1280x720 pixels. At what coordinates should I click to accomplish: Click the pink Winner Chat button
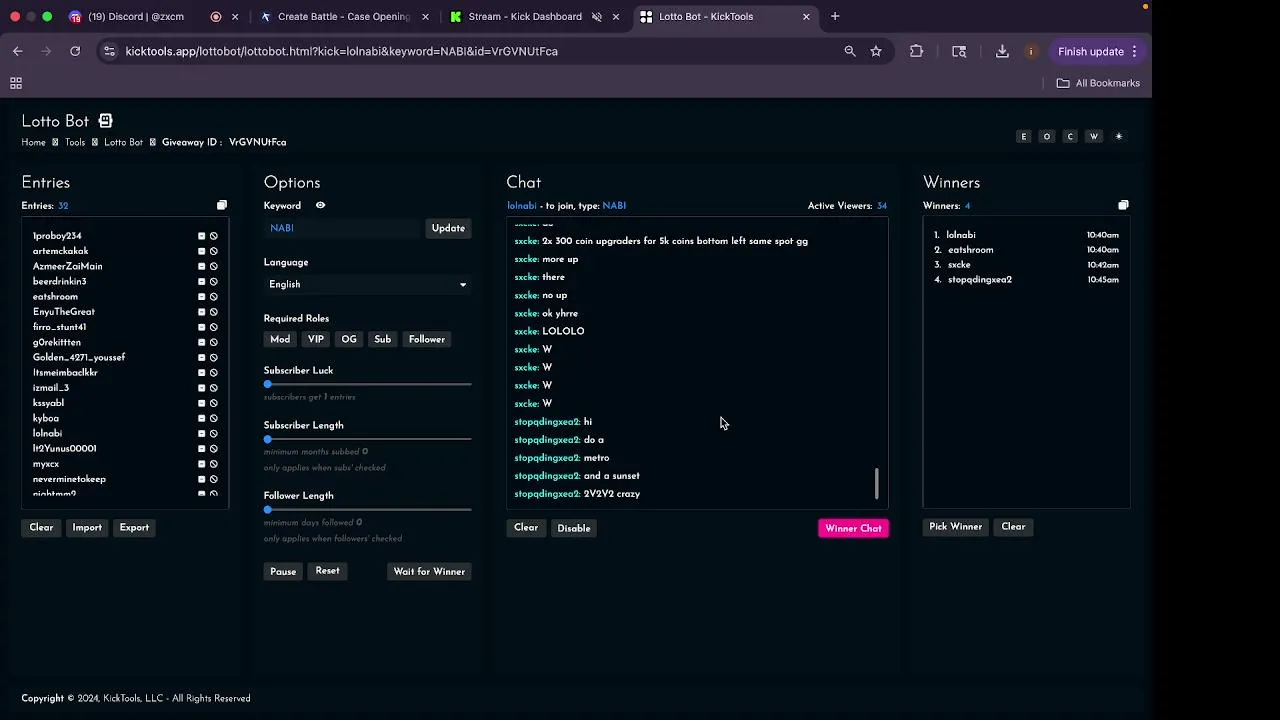tap(853, 528)
